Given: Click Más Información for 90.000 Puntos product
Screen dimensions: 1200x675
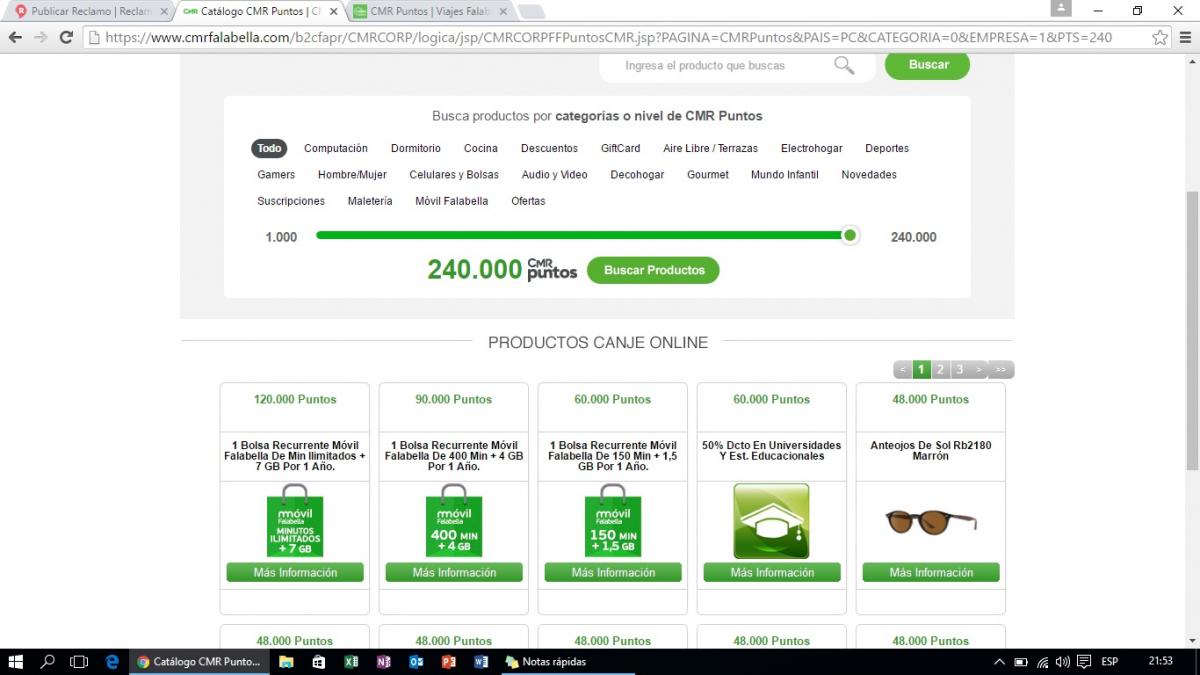Looking at the screenshot, I should click(x=454, y=572).
